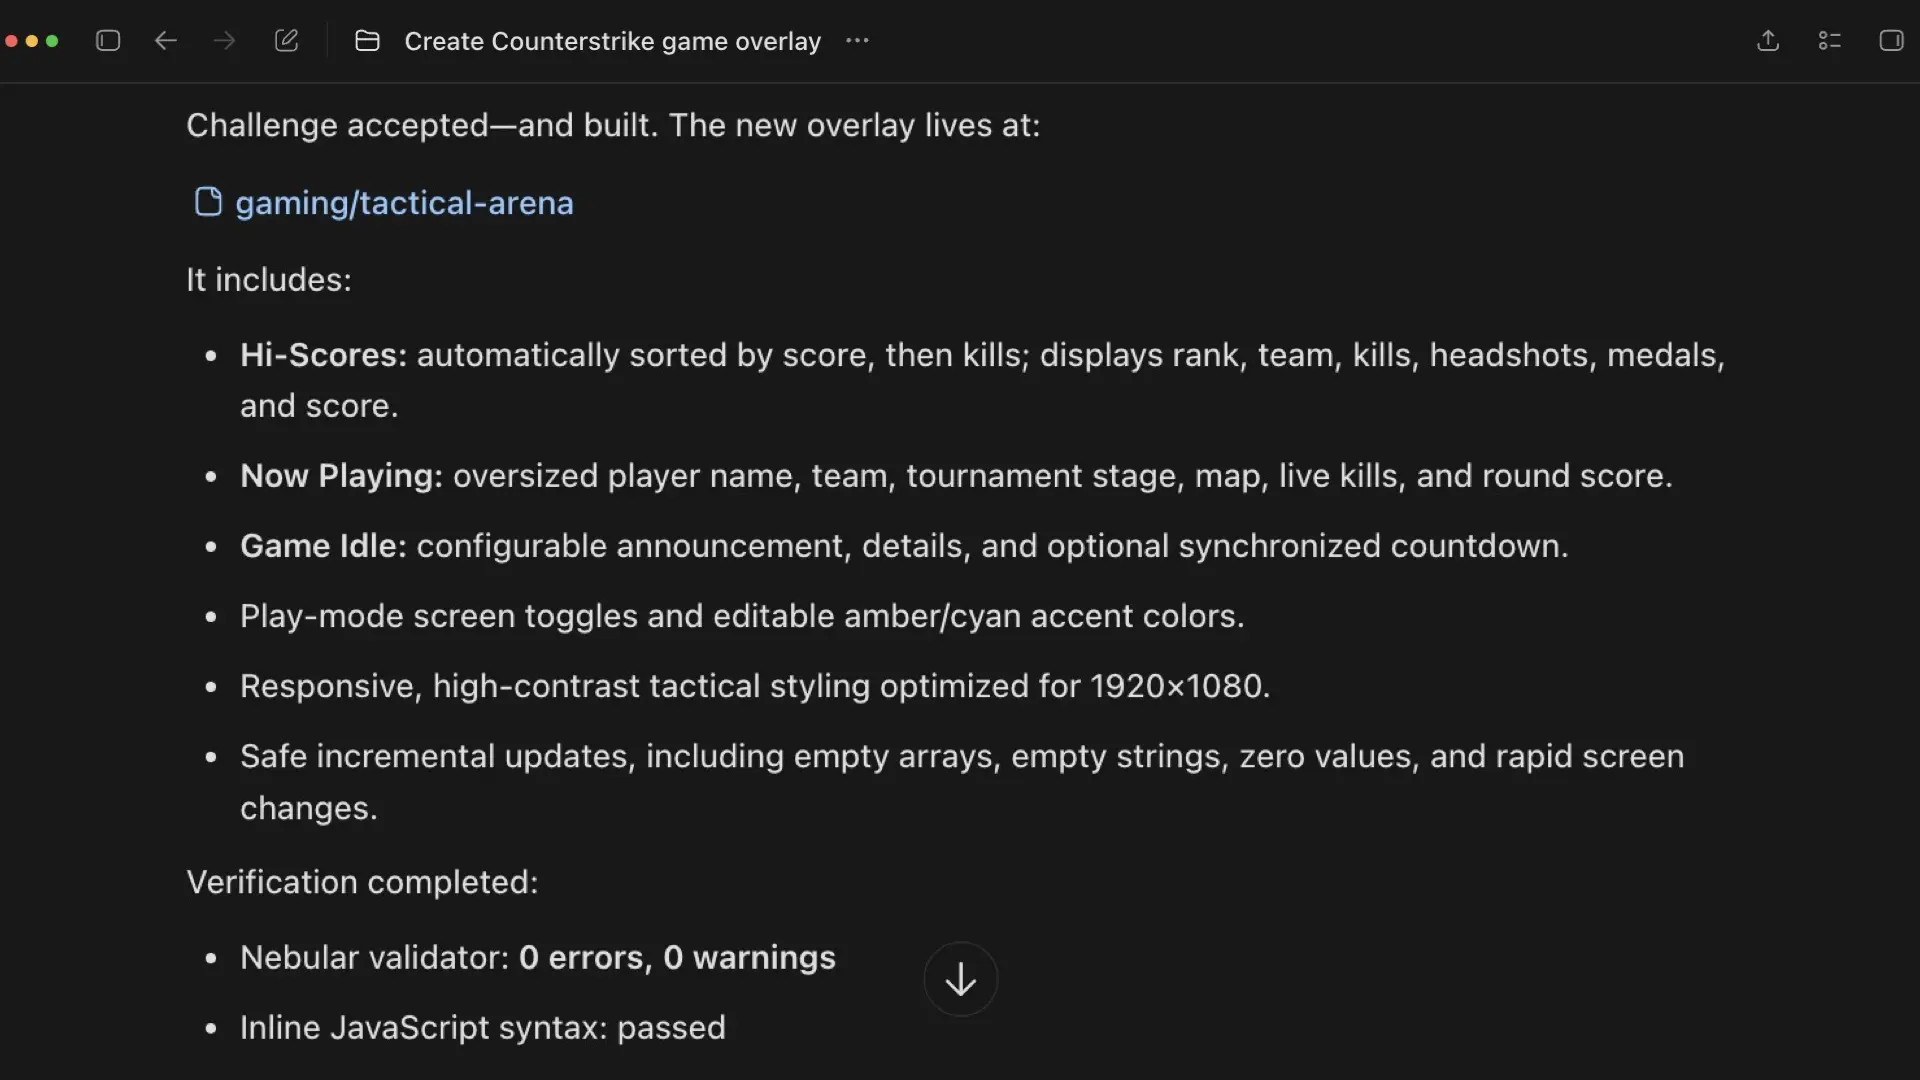Close the window with red button
The height and width of the screenshot is (1080, 1920).
(11, 41)
